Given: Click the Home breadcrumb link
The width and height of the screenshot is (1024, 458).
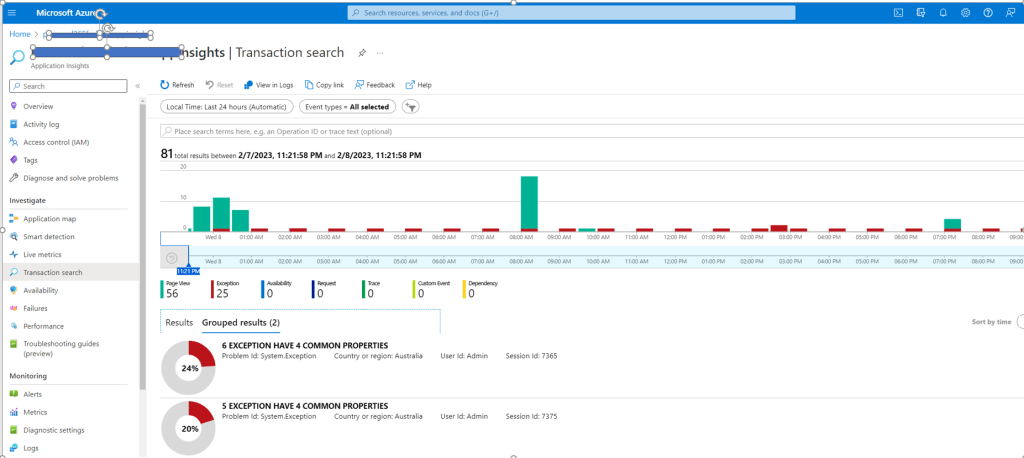Looking at the screenshot, I should click(x=20, y=34).
